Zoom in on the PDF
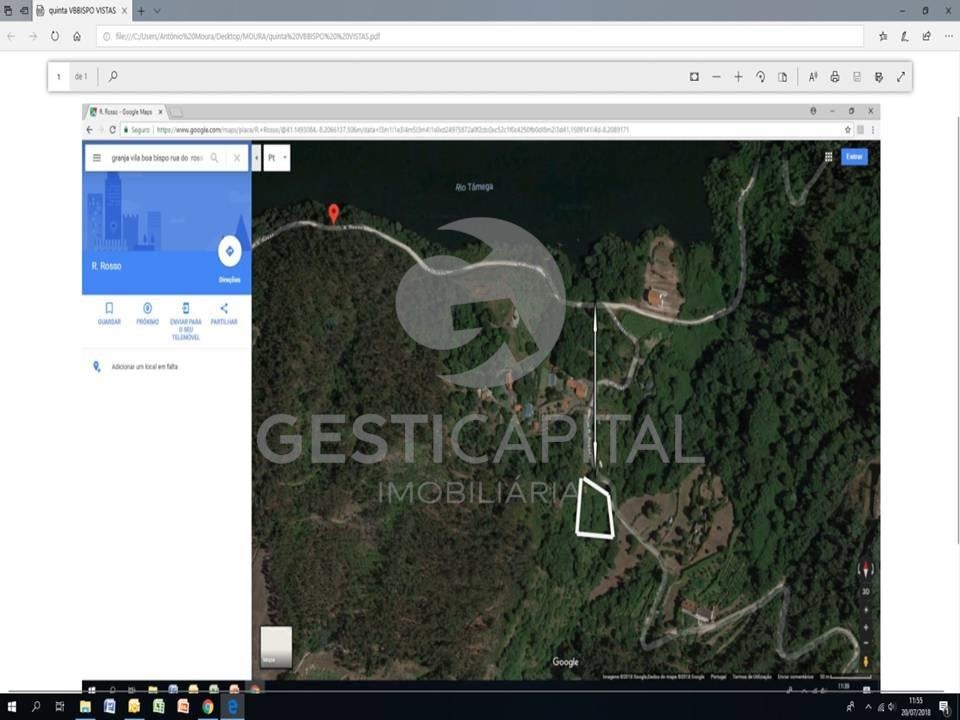Screen dimensions: 960x720 [x=738, y=77]
